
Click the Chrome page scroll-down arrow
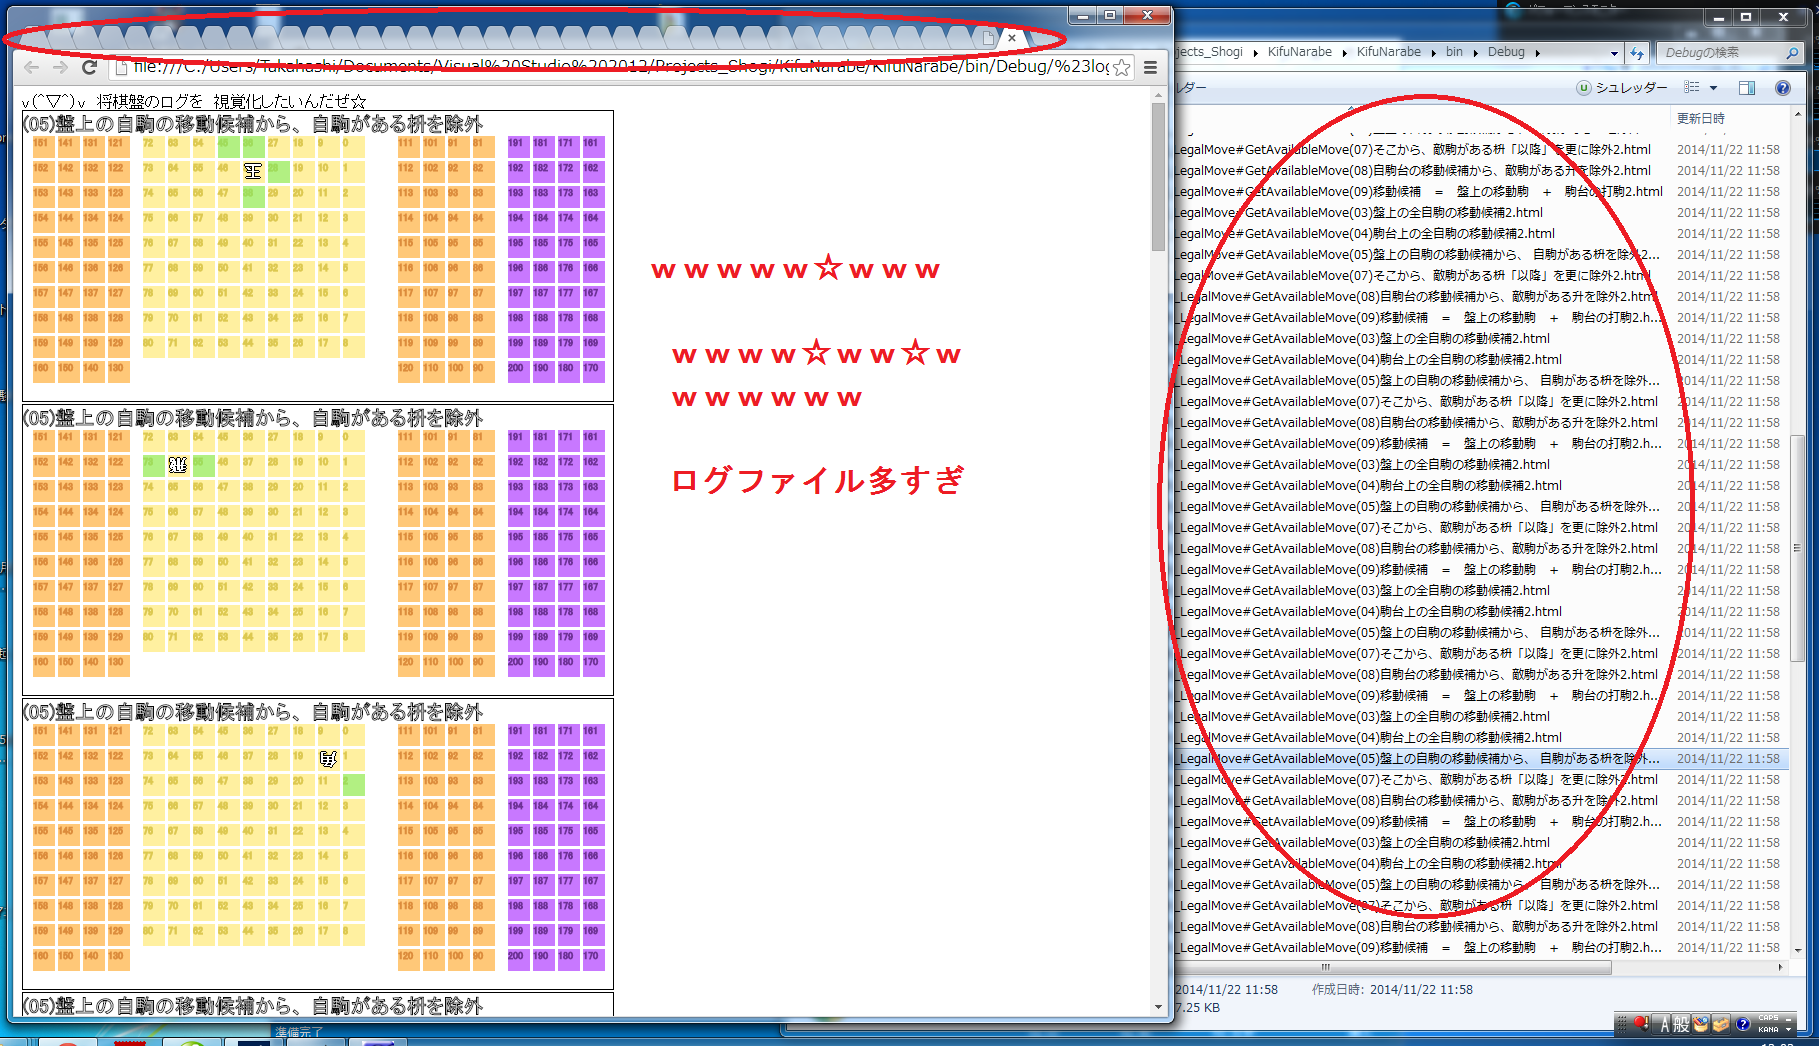(x=1158, y=1007)
